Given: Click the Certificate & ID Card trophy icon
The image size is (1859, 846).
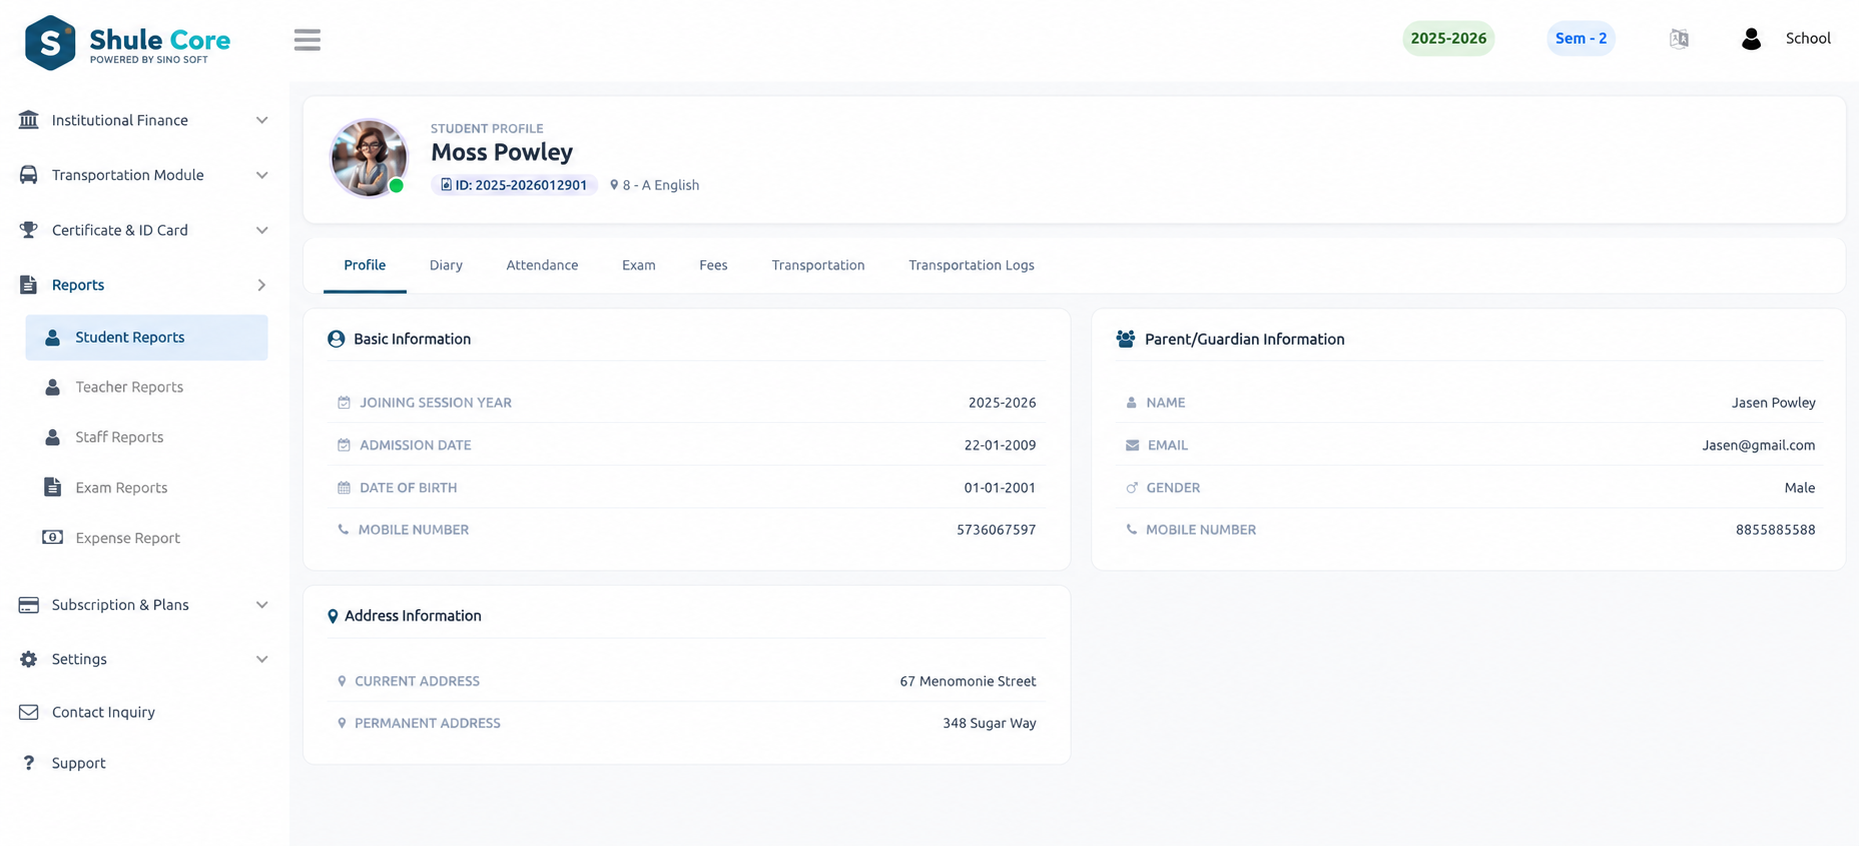Looking at the screenshot, I should [29, 230].
